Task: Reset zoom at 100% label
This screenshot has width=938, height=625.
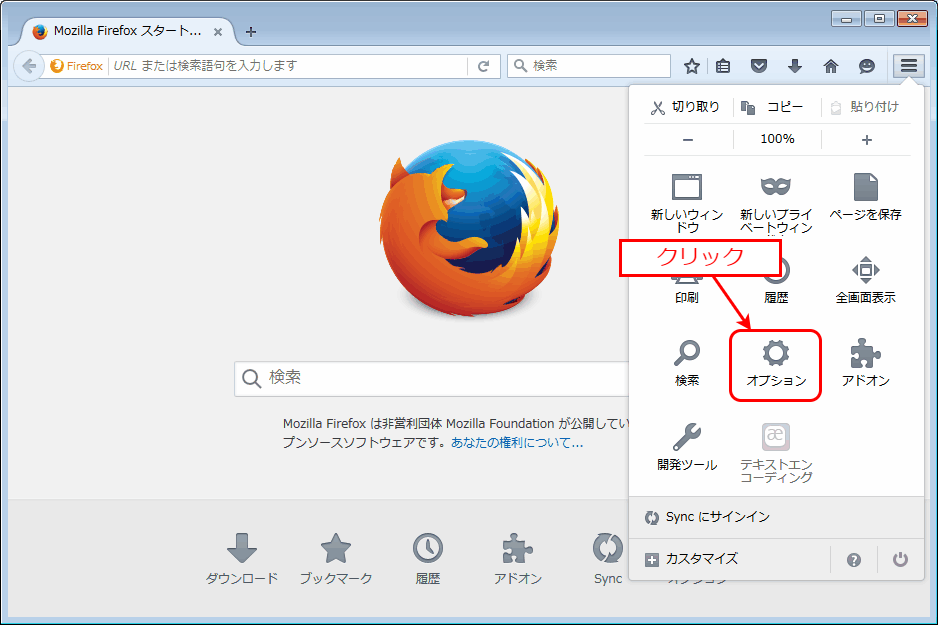Action: 777,139
